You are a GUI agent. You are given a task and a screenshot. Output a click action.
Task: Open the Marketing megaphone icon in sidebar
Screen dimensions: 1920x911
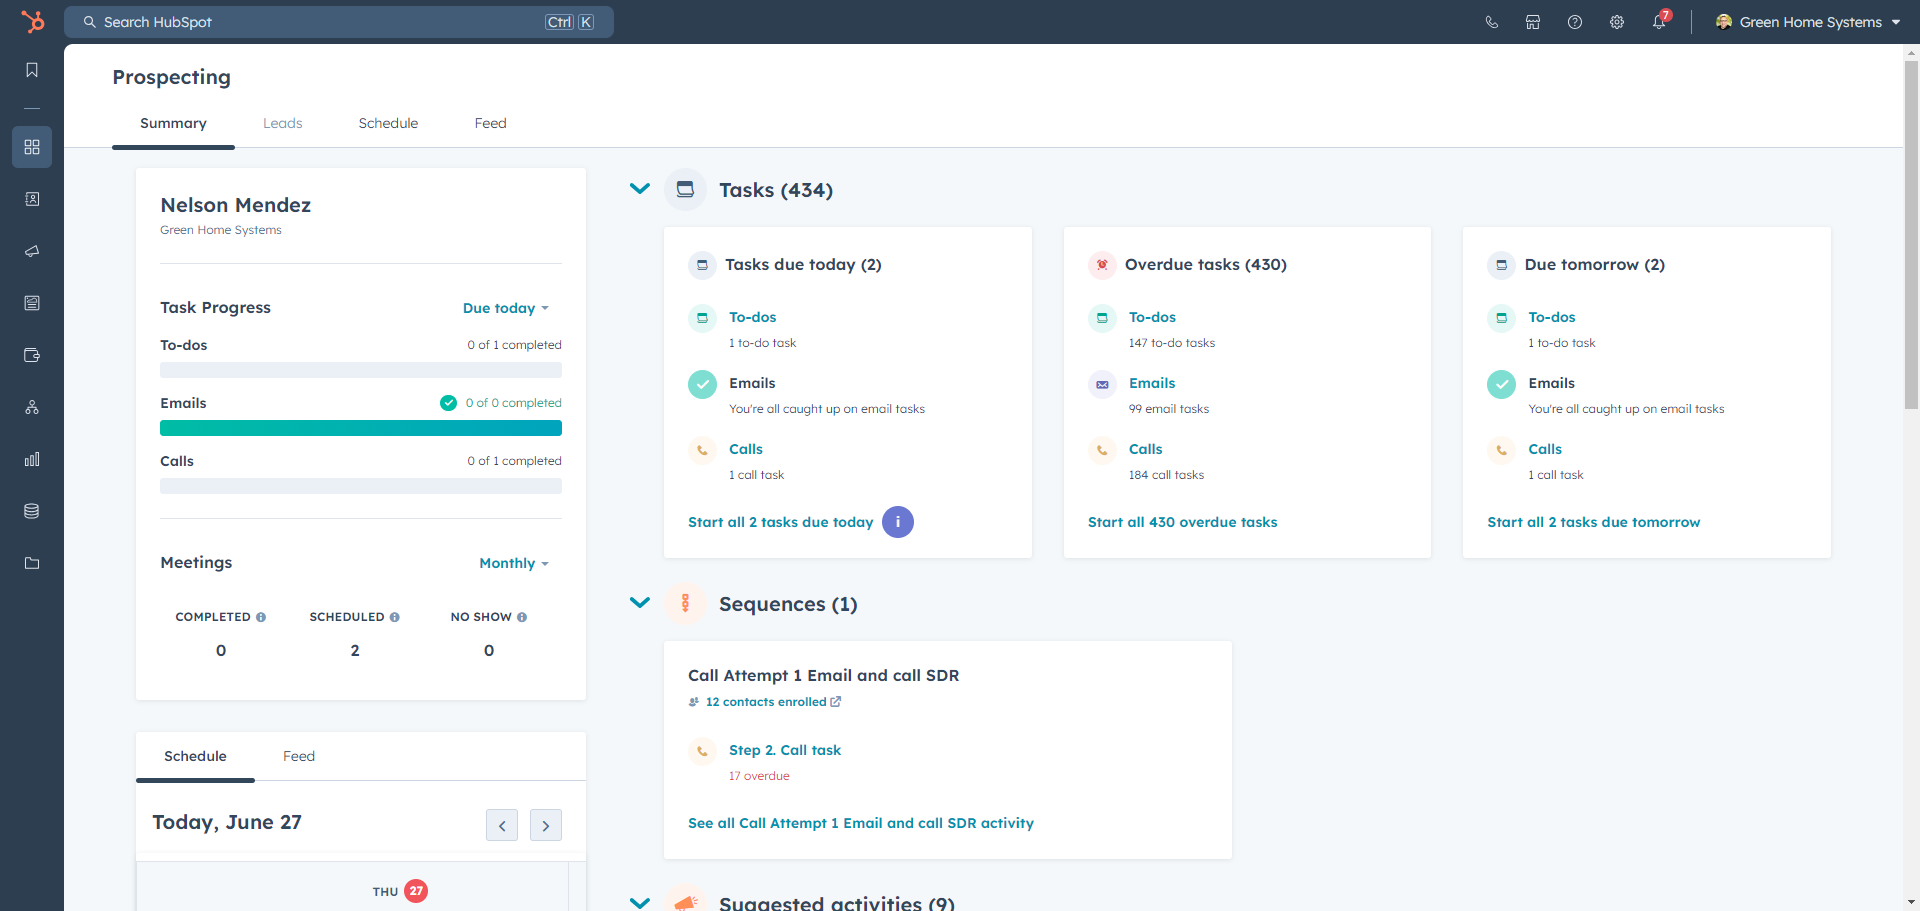[x=32, y=251]
